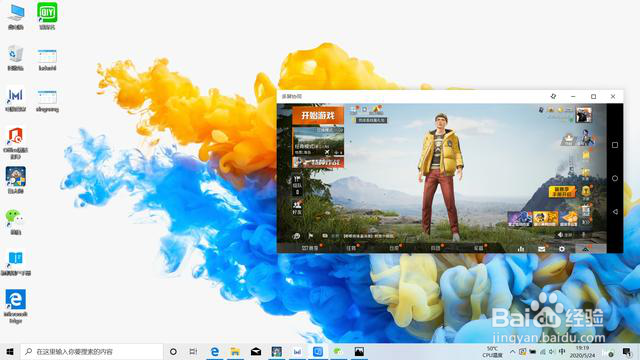Viewport: 640px width, 360px height.
Task: Open the player avatar at top right
Action: click(583, 115)
